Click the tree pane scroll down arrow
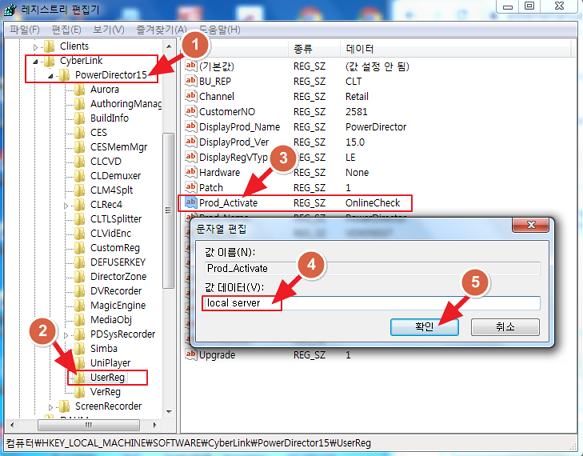The width and height of the screenshot is (583, 456). 169,411
